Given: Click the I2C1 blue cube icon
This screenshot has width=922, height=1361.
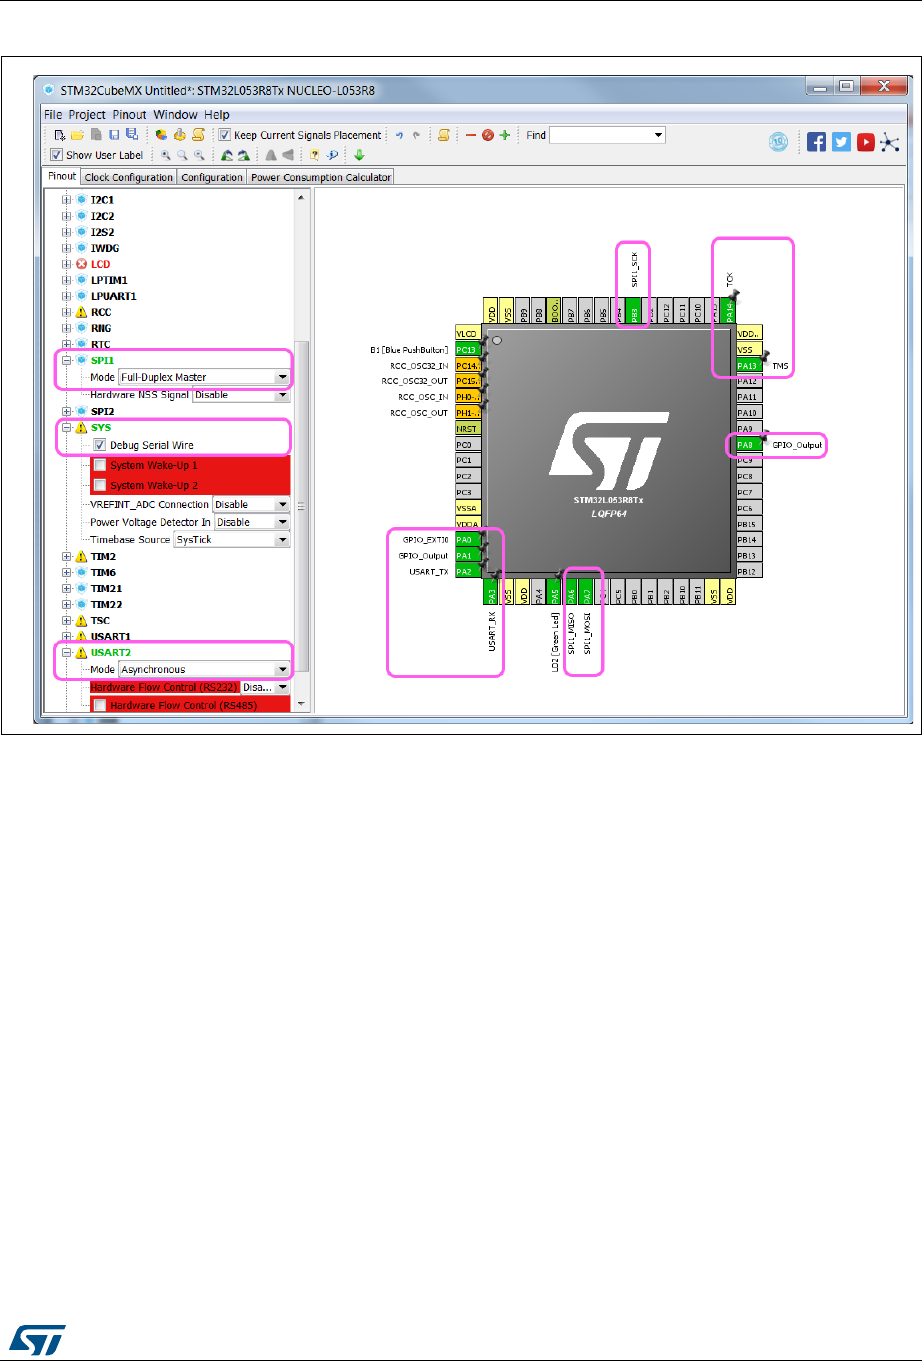Looking at the screenshot, I should coord(82,200).
